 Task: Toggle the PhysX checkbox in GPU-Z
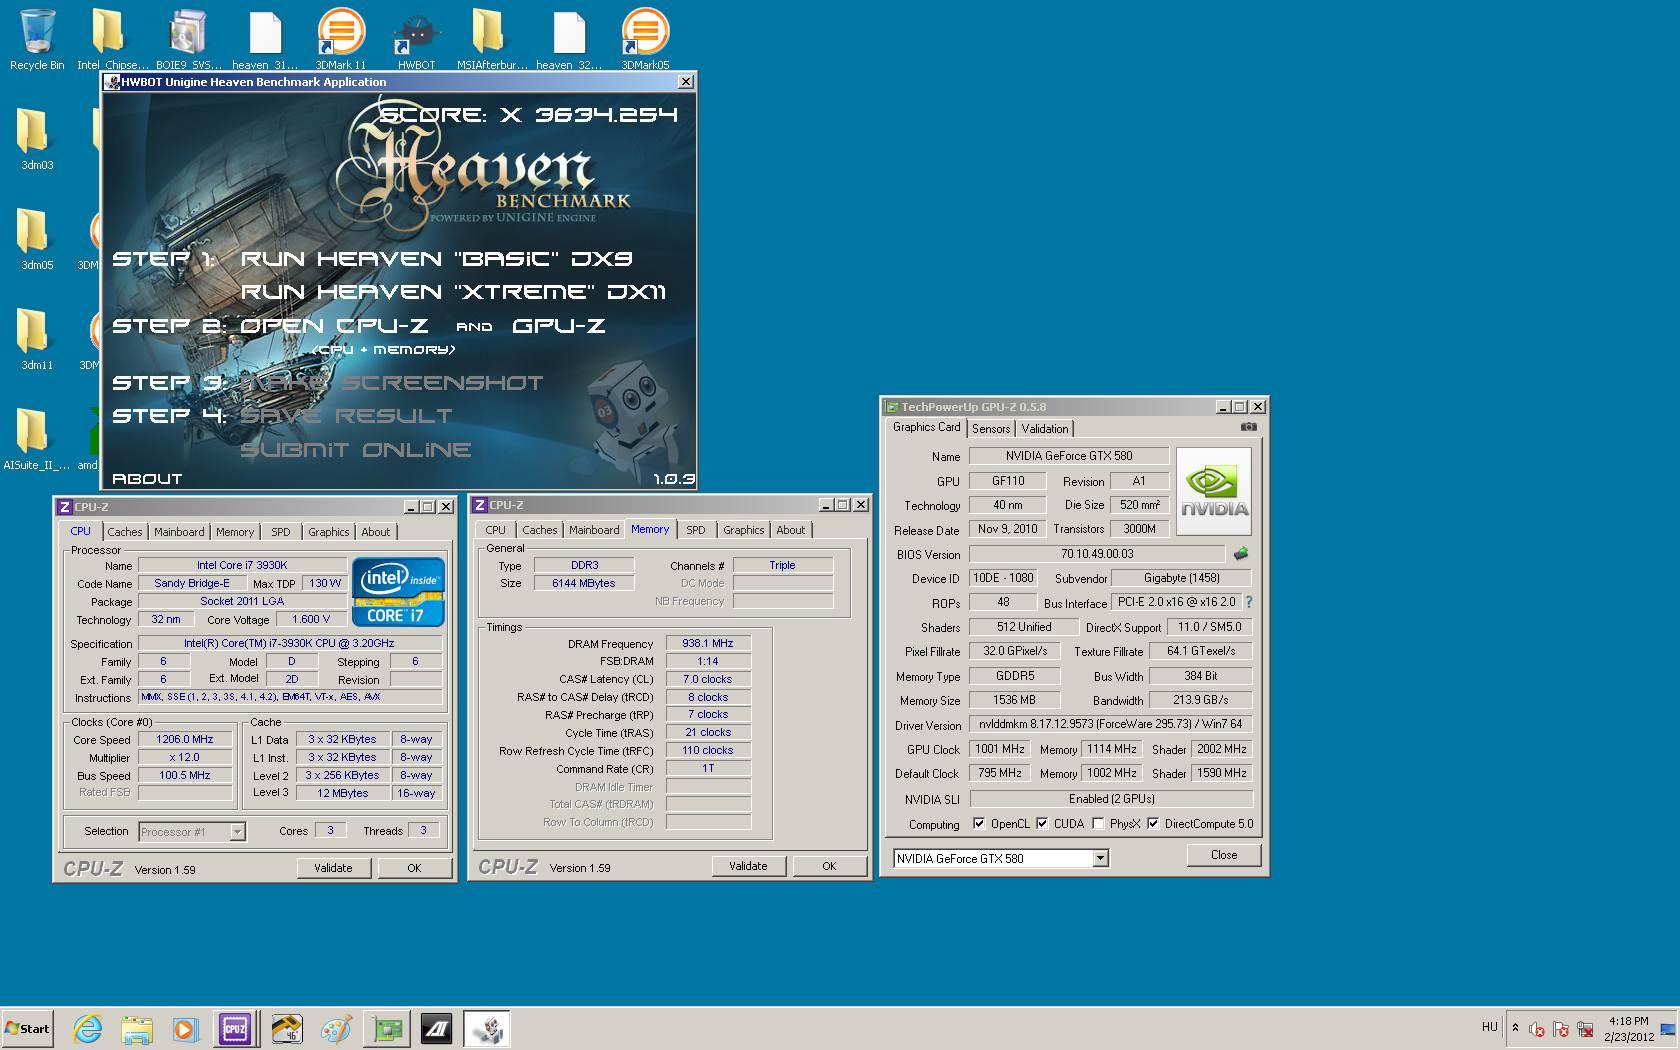pyautogui.click(x=1098, y=824)
